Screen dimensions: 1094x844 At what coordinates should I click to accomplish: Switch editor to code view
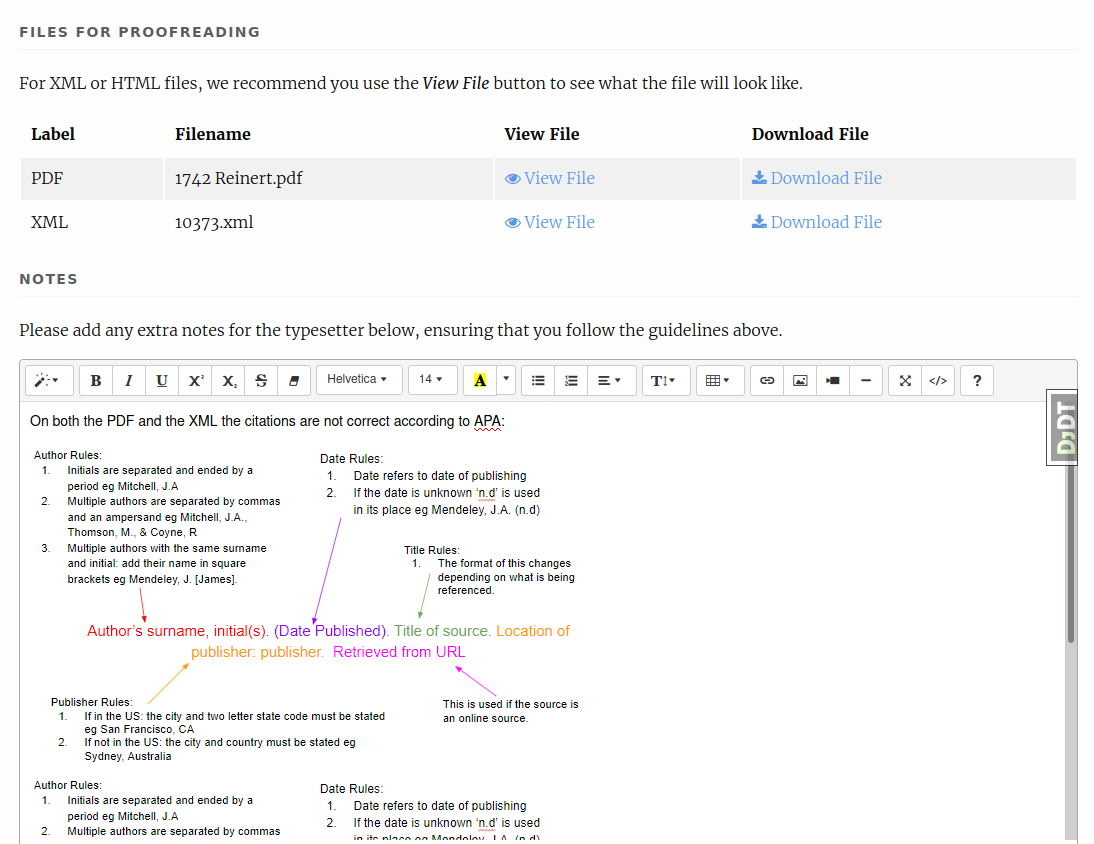[938, 380]
